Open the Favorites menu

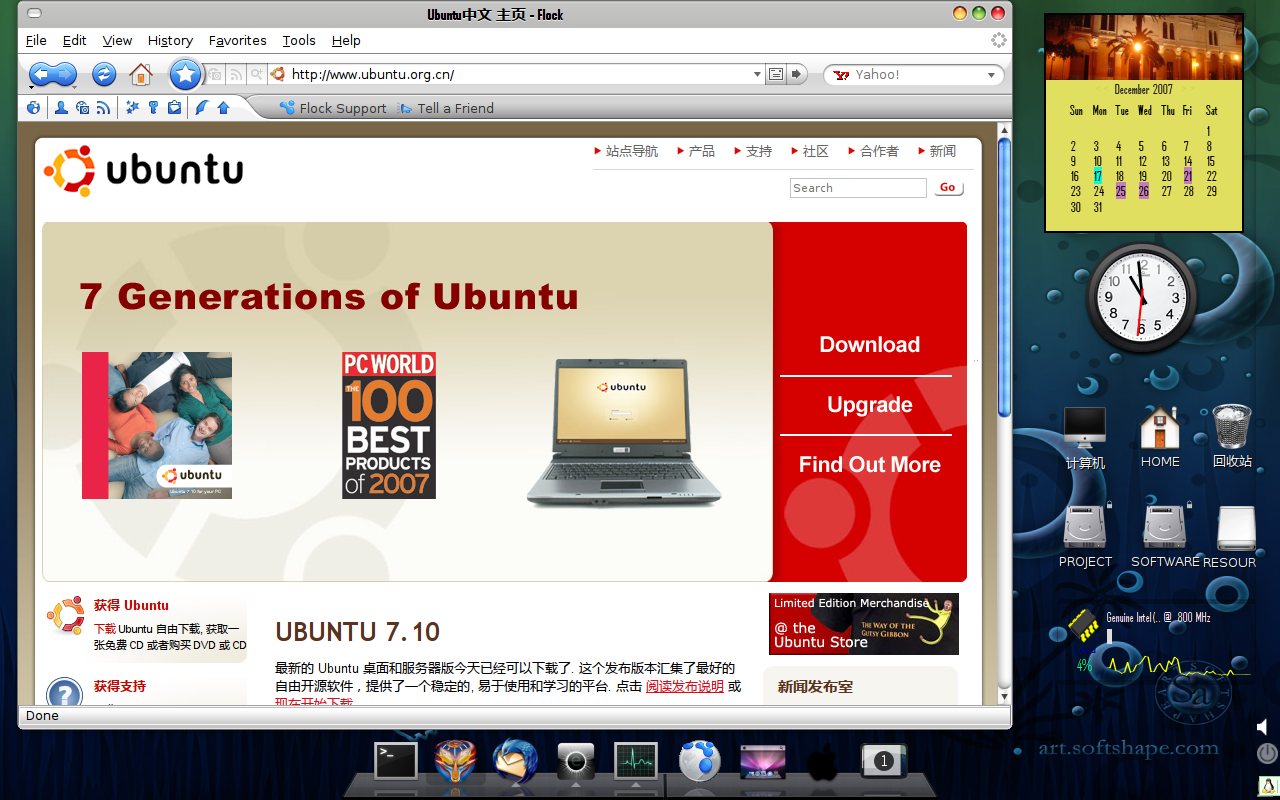(x=237, y=40)
